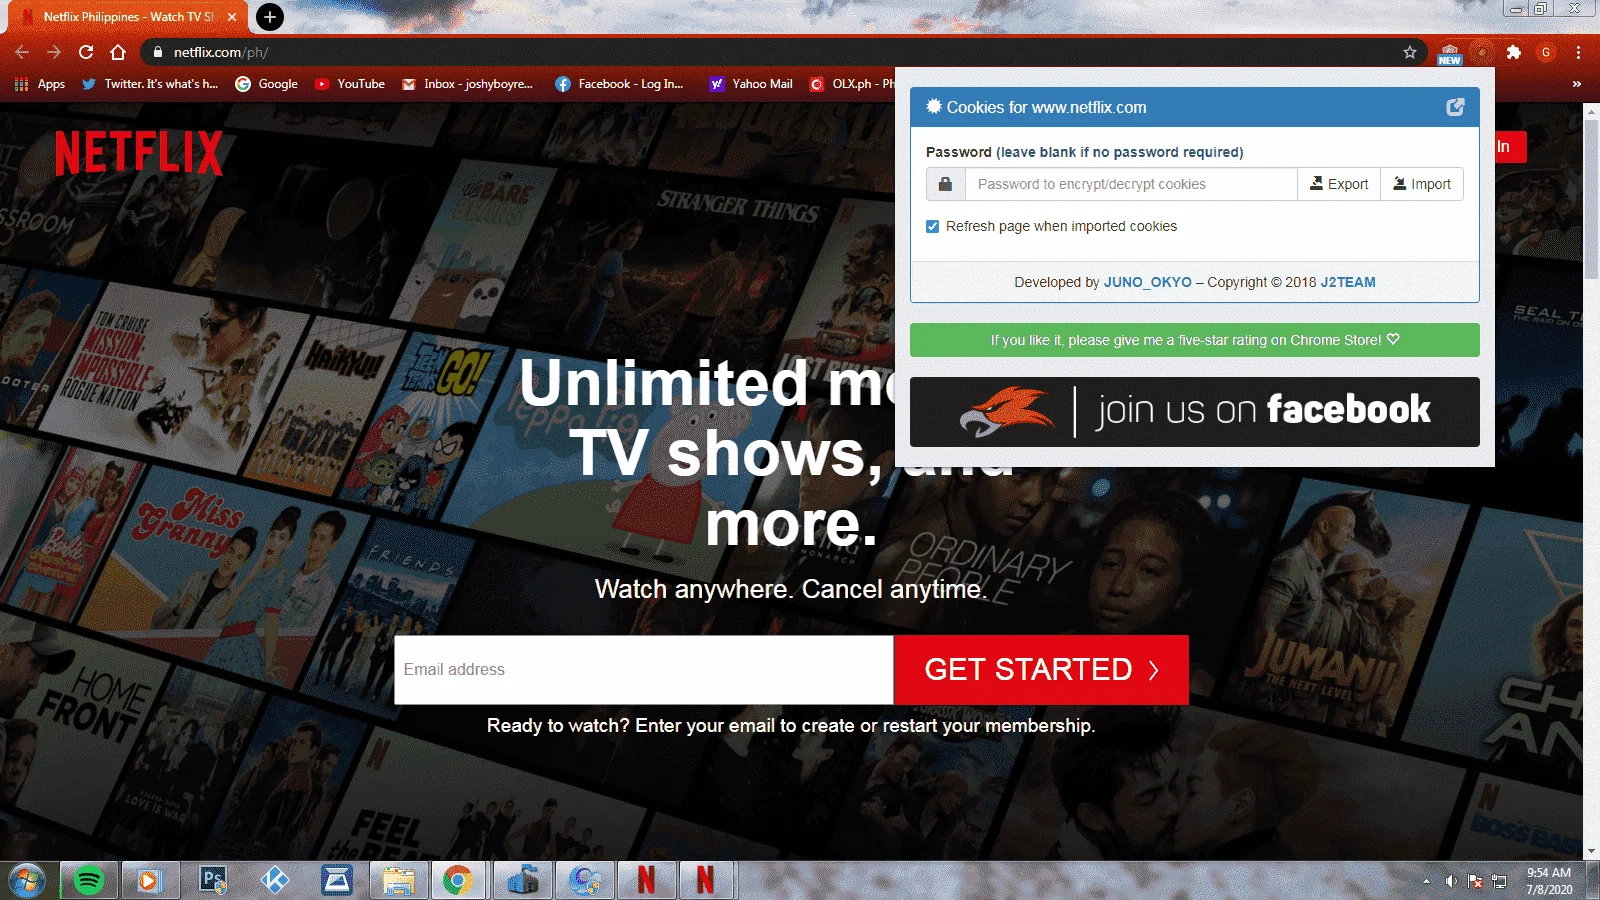Click the Email address field

643,670
